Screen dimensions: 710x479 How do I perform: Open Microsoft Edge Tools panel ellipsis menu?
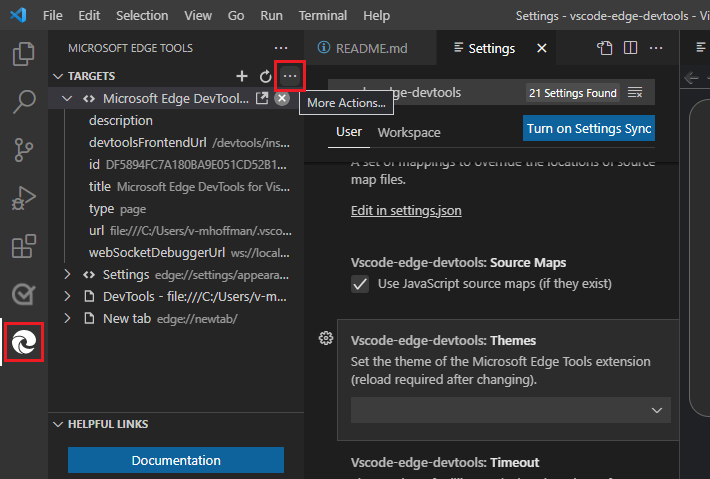click(281, 48)
